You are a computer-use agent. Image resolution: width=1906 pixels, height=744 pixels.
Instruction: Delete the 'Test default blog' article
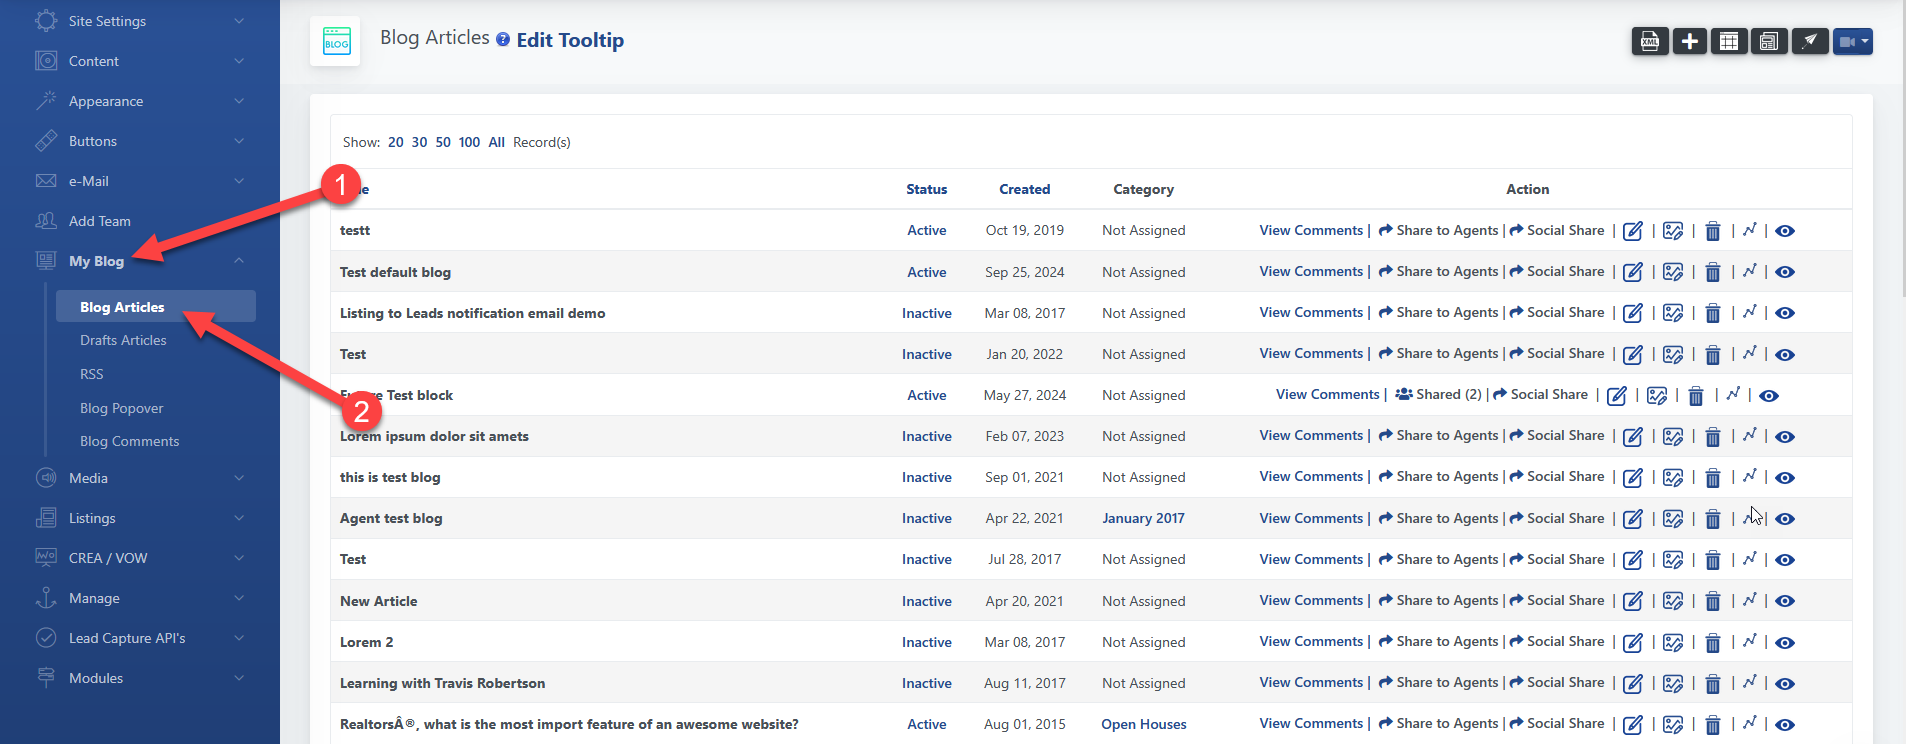(1712, 272)
